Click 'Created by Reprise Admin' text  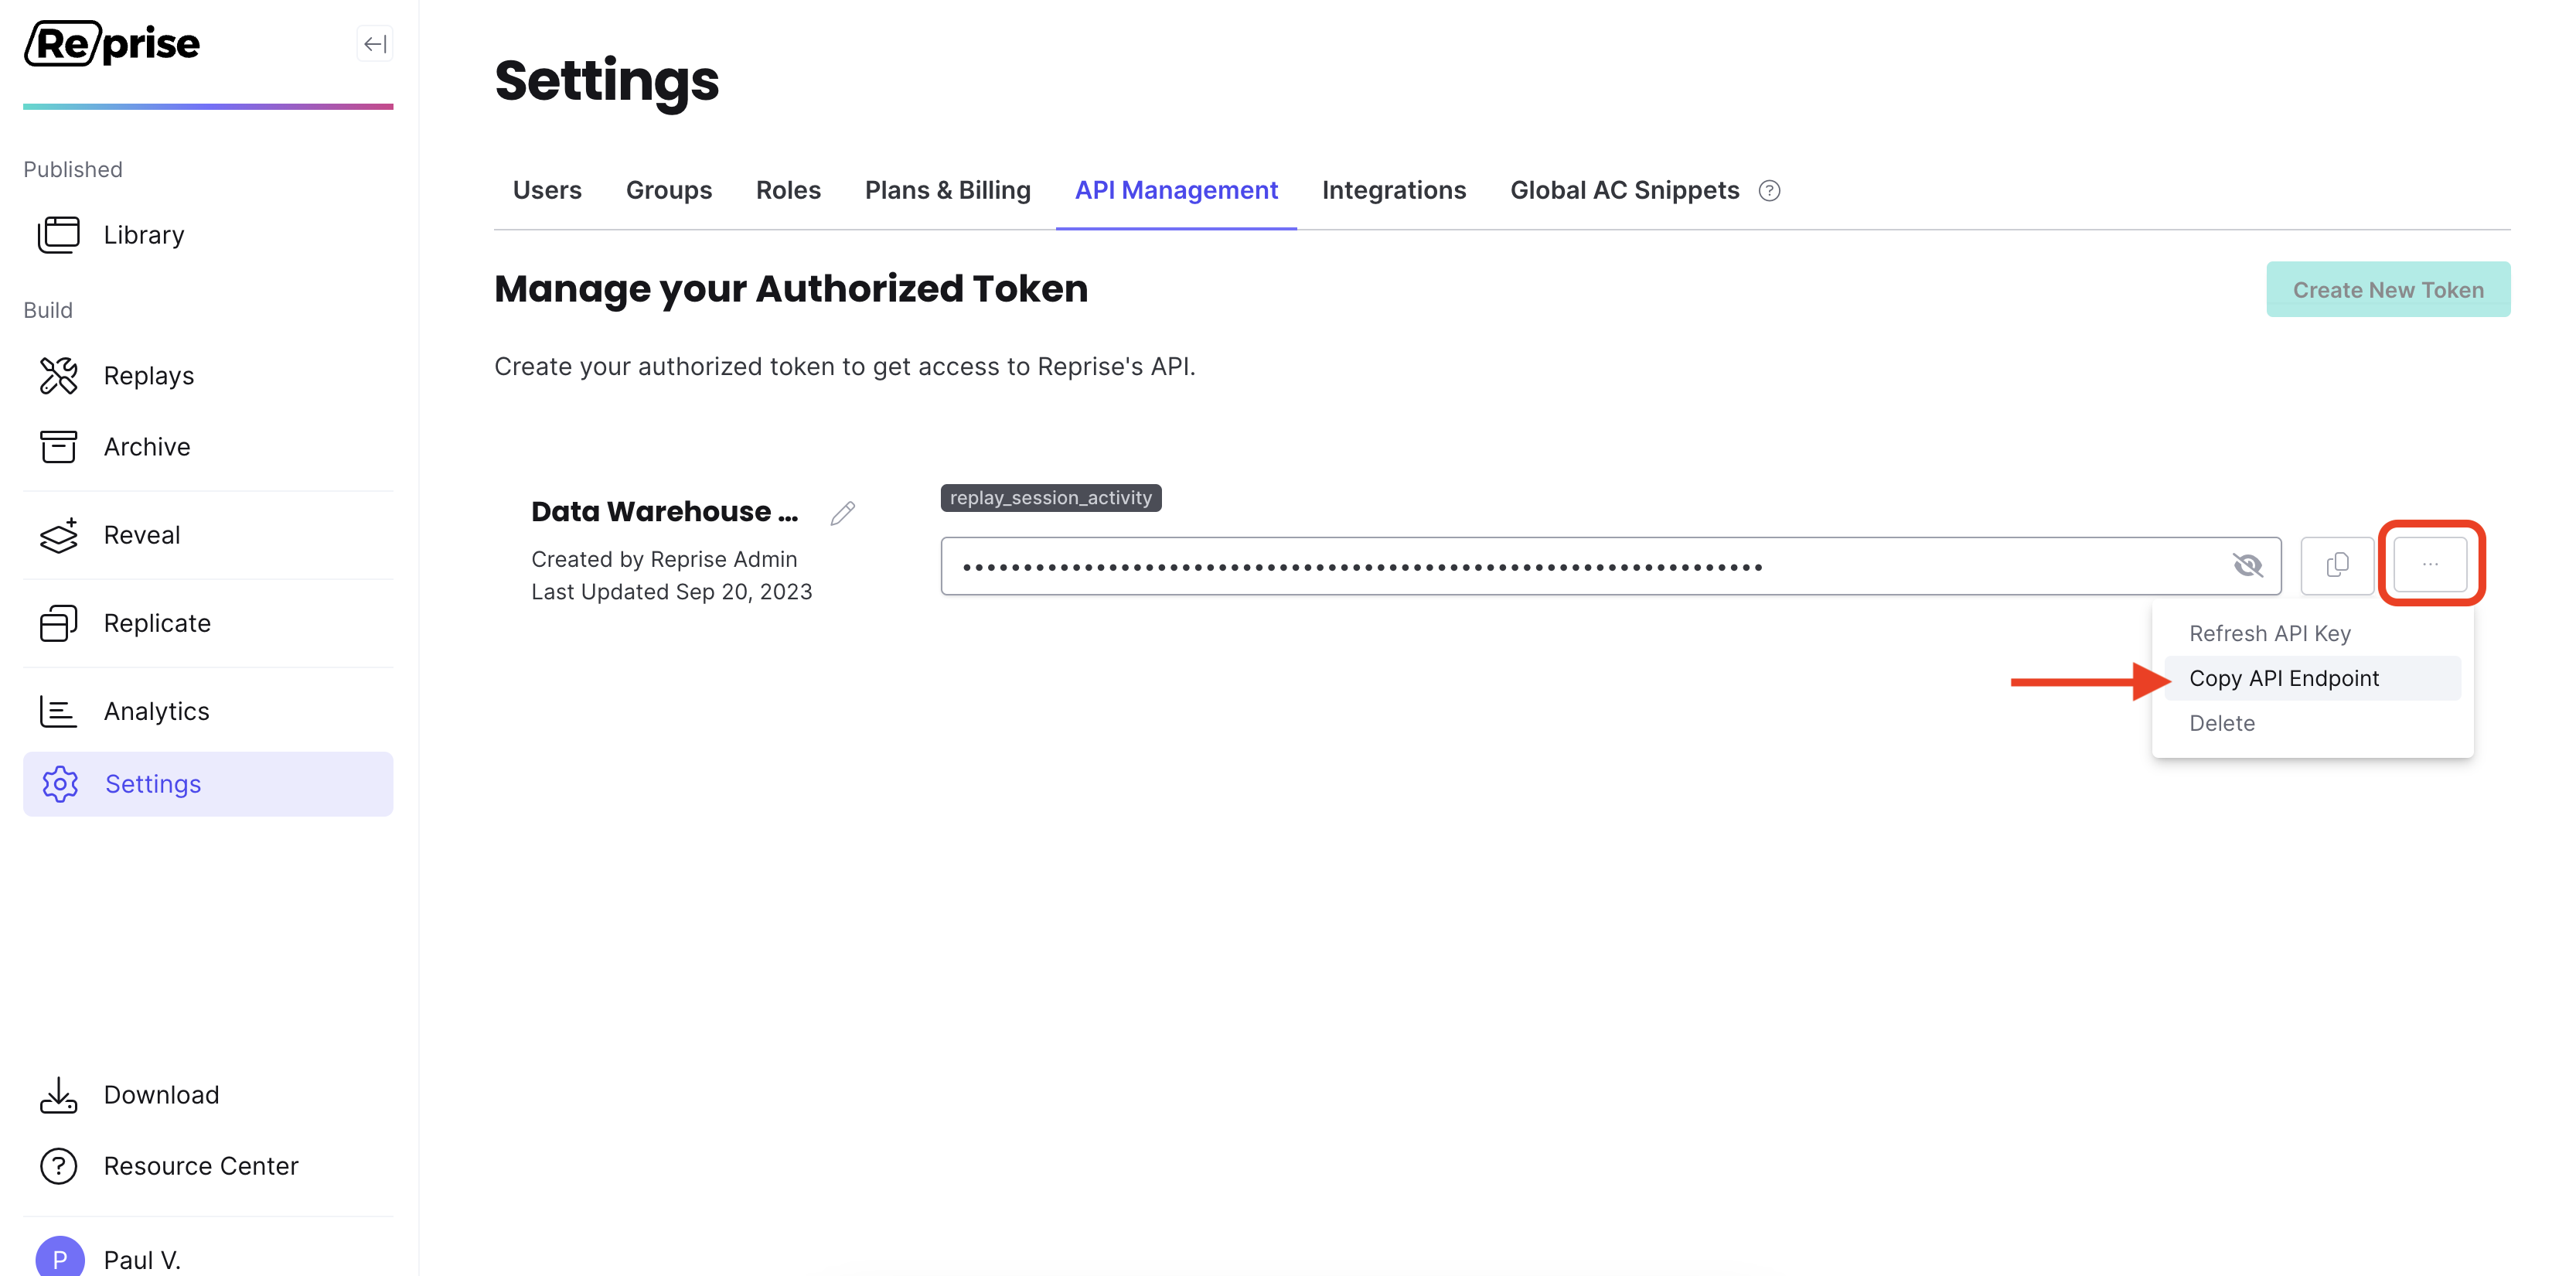(x=664, y=559)
